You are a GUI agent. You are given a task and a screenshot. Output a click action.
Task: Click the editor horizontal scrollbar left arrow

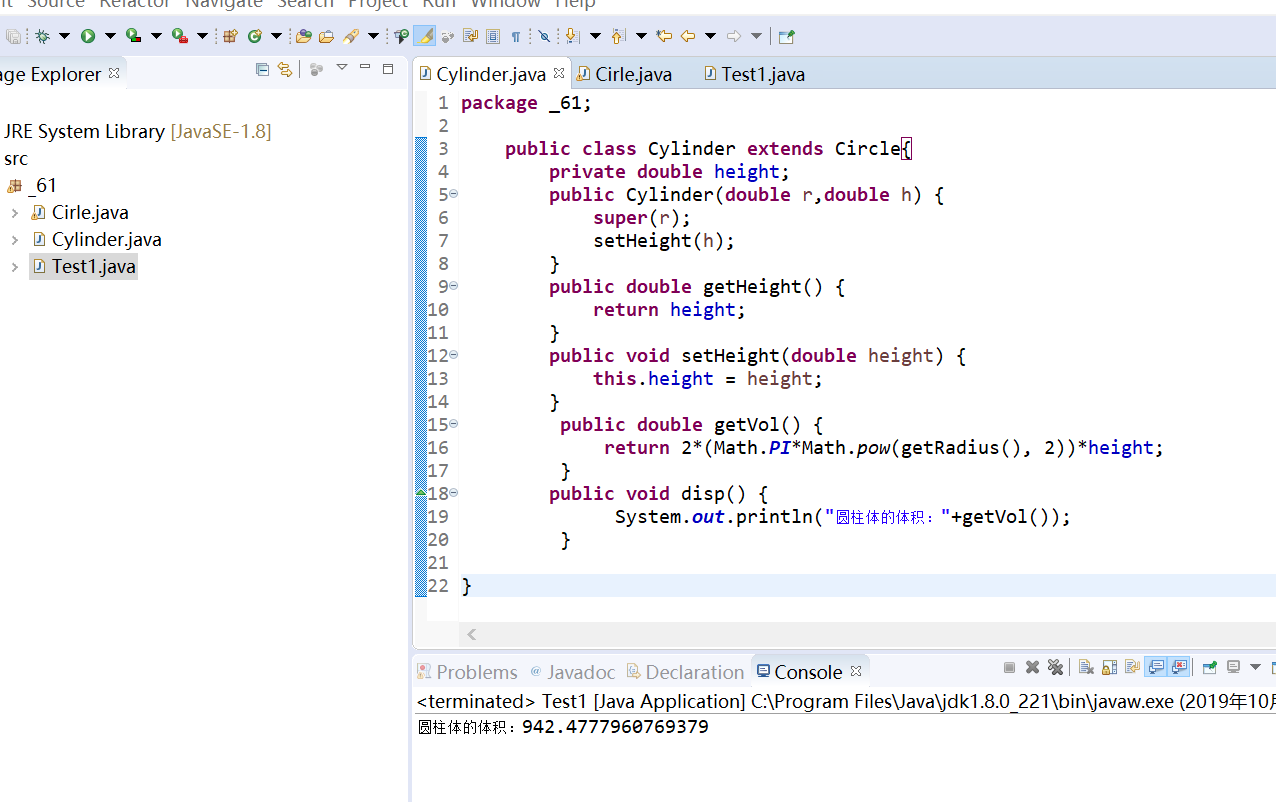point(472,634)
